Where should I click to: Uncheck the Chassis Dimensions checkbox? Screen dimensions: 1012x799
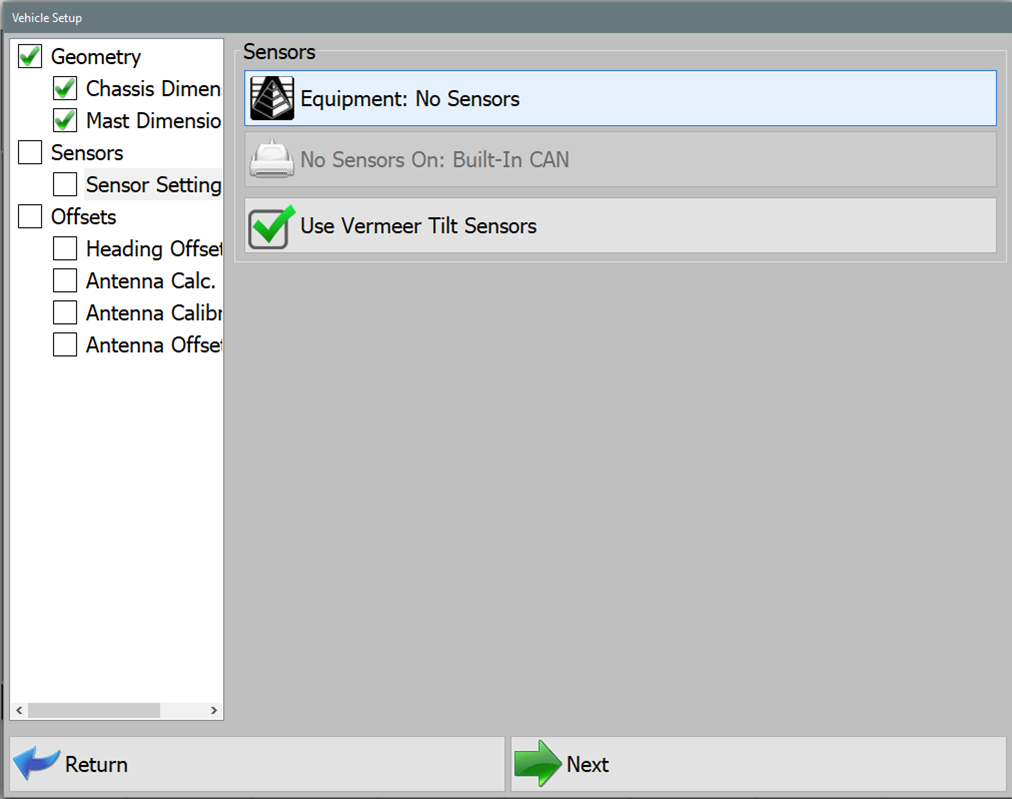point(65,88)
